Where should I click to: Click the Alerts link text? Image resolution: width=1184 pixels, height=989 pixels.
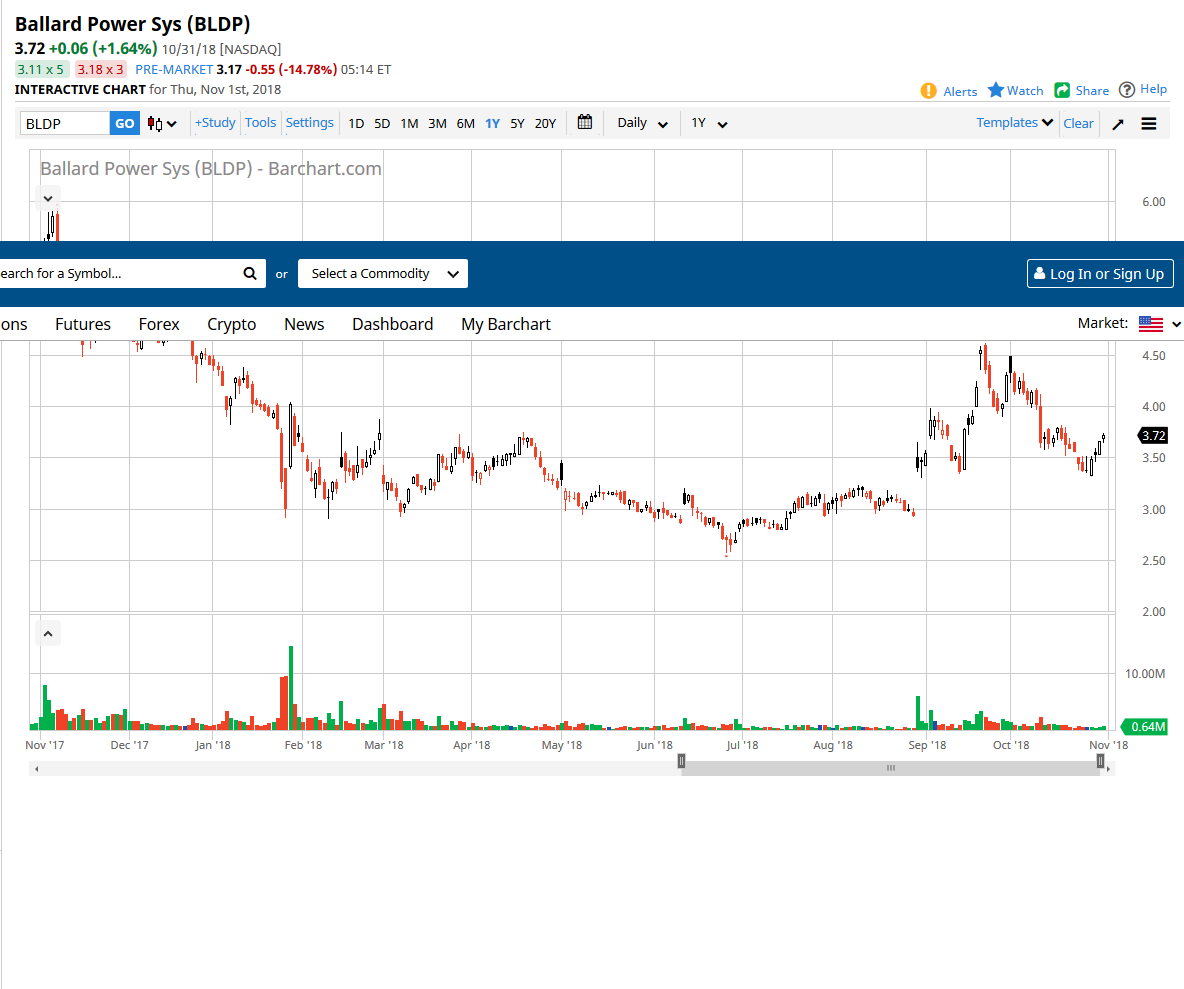coord(960,91)
